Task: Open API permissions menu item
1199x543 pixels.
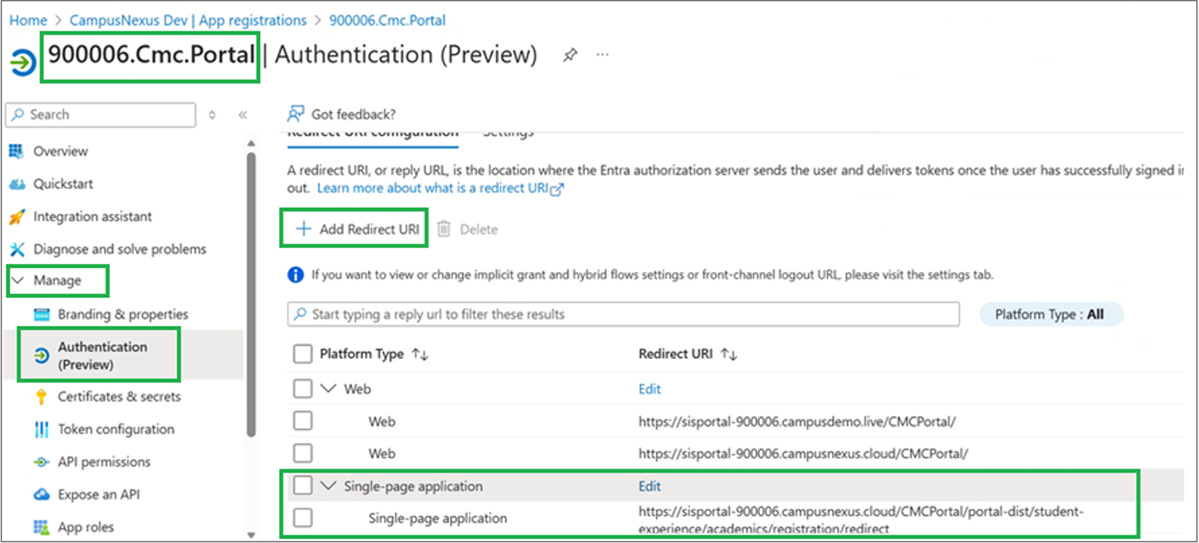Action: point(104,462)
